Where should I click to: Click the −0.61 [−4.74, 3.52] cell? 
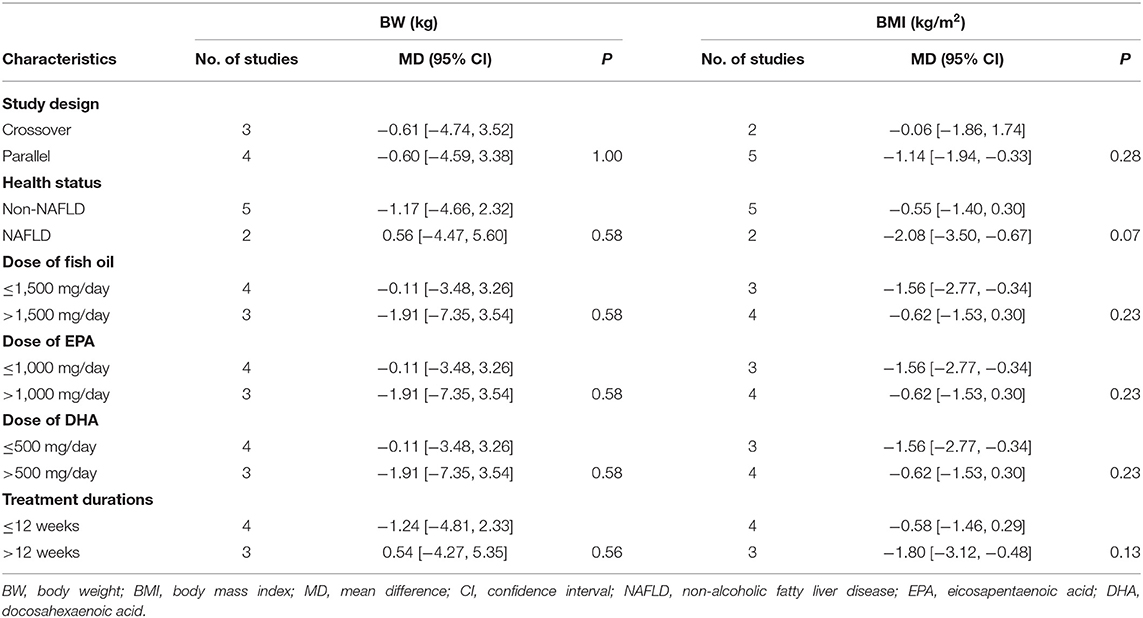[x=441, y=131]
